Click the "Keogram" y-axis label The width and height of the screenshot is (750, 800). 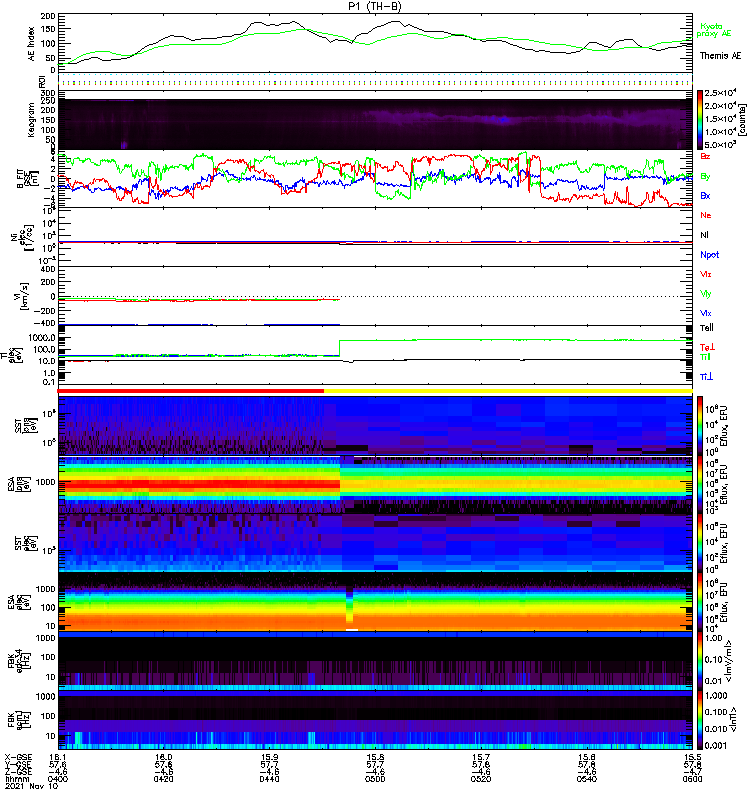pos(32,120)
